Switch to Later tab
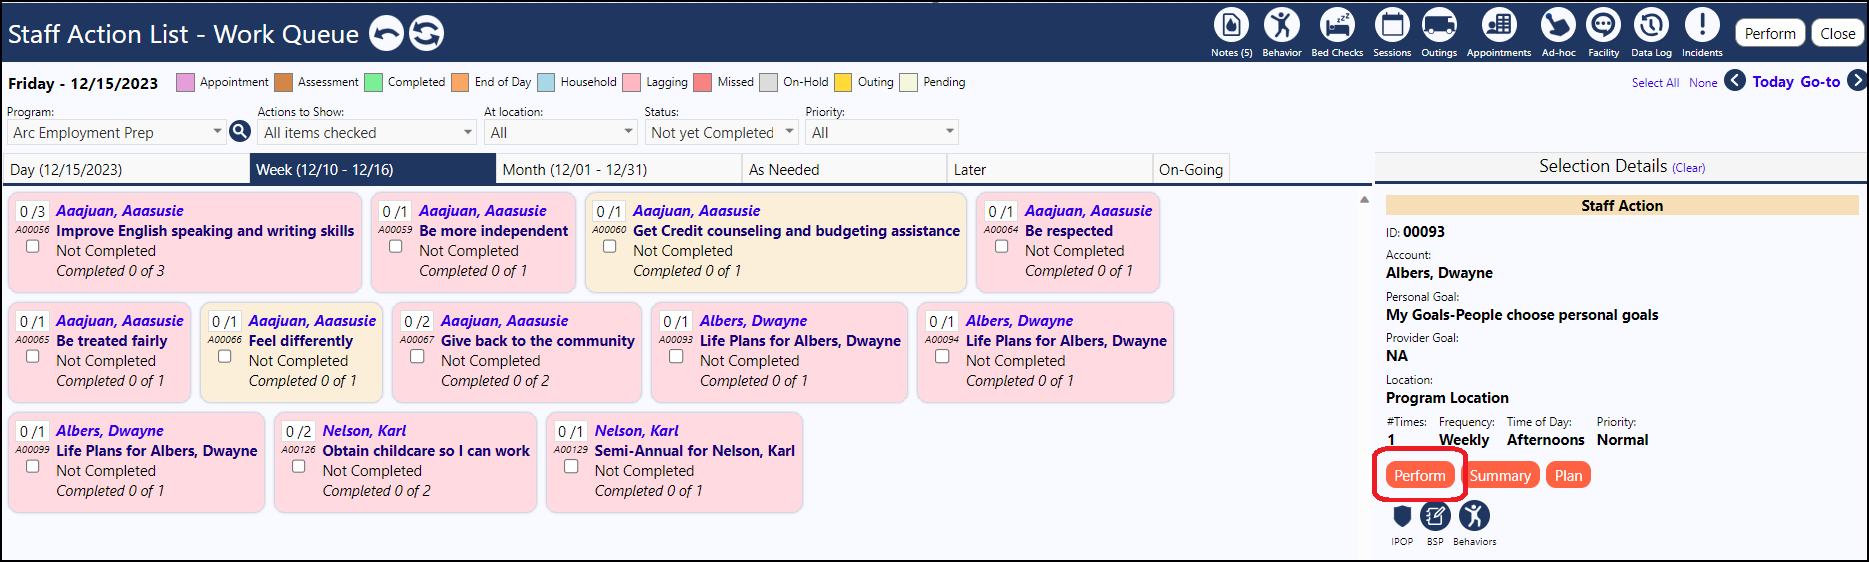 coord(1050,169)
